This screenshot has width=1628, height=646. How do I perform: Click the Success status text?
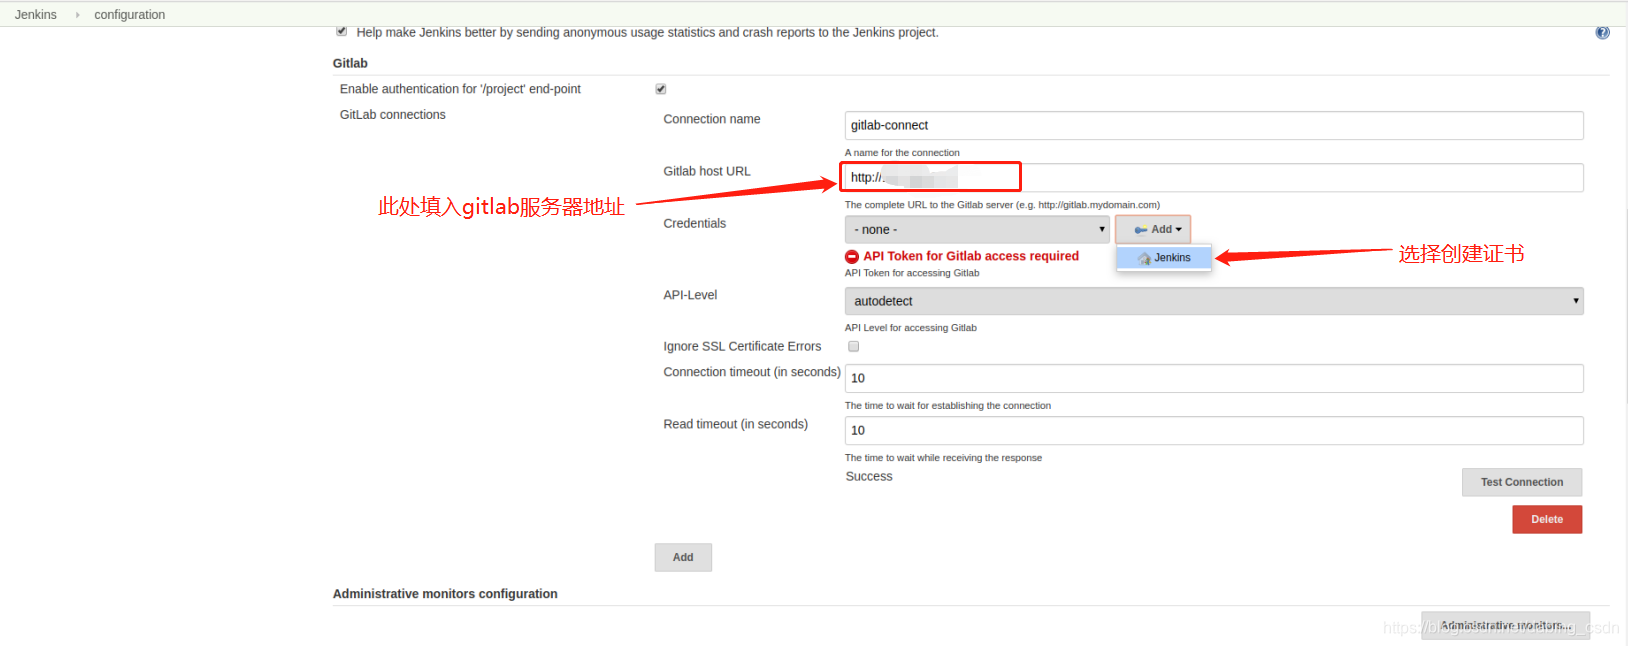[x=869, y=477]
